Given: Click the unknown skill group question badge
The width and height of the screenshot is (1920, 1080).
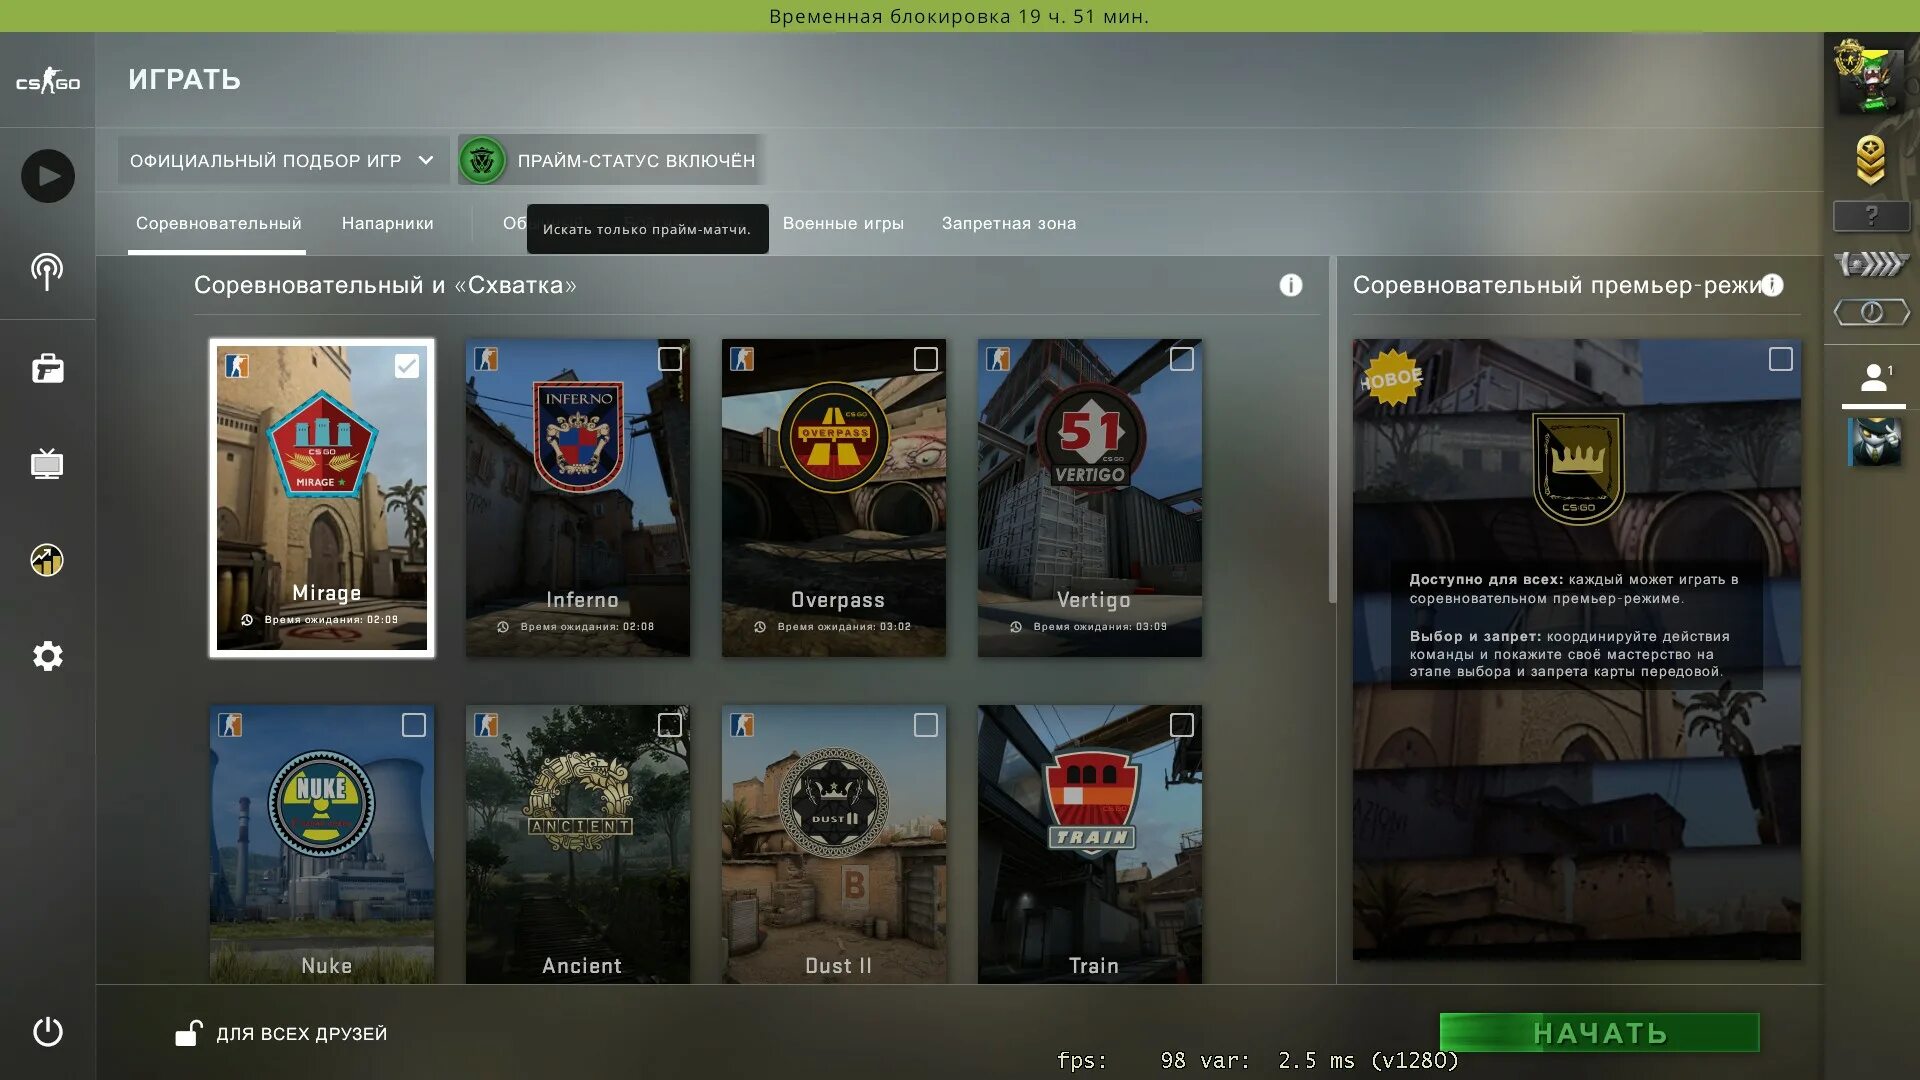Looking at the screenshot, I should pos(1871,215).
